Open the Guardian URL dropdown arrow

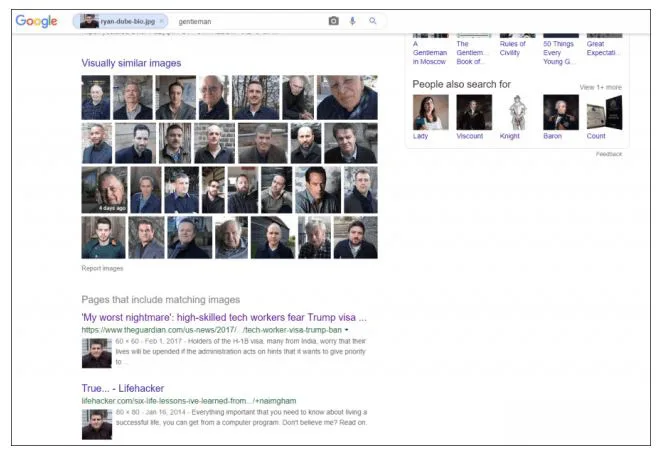coord(346,329)
